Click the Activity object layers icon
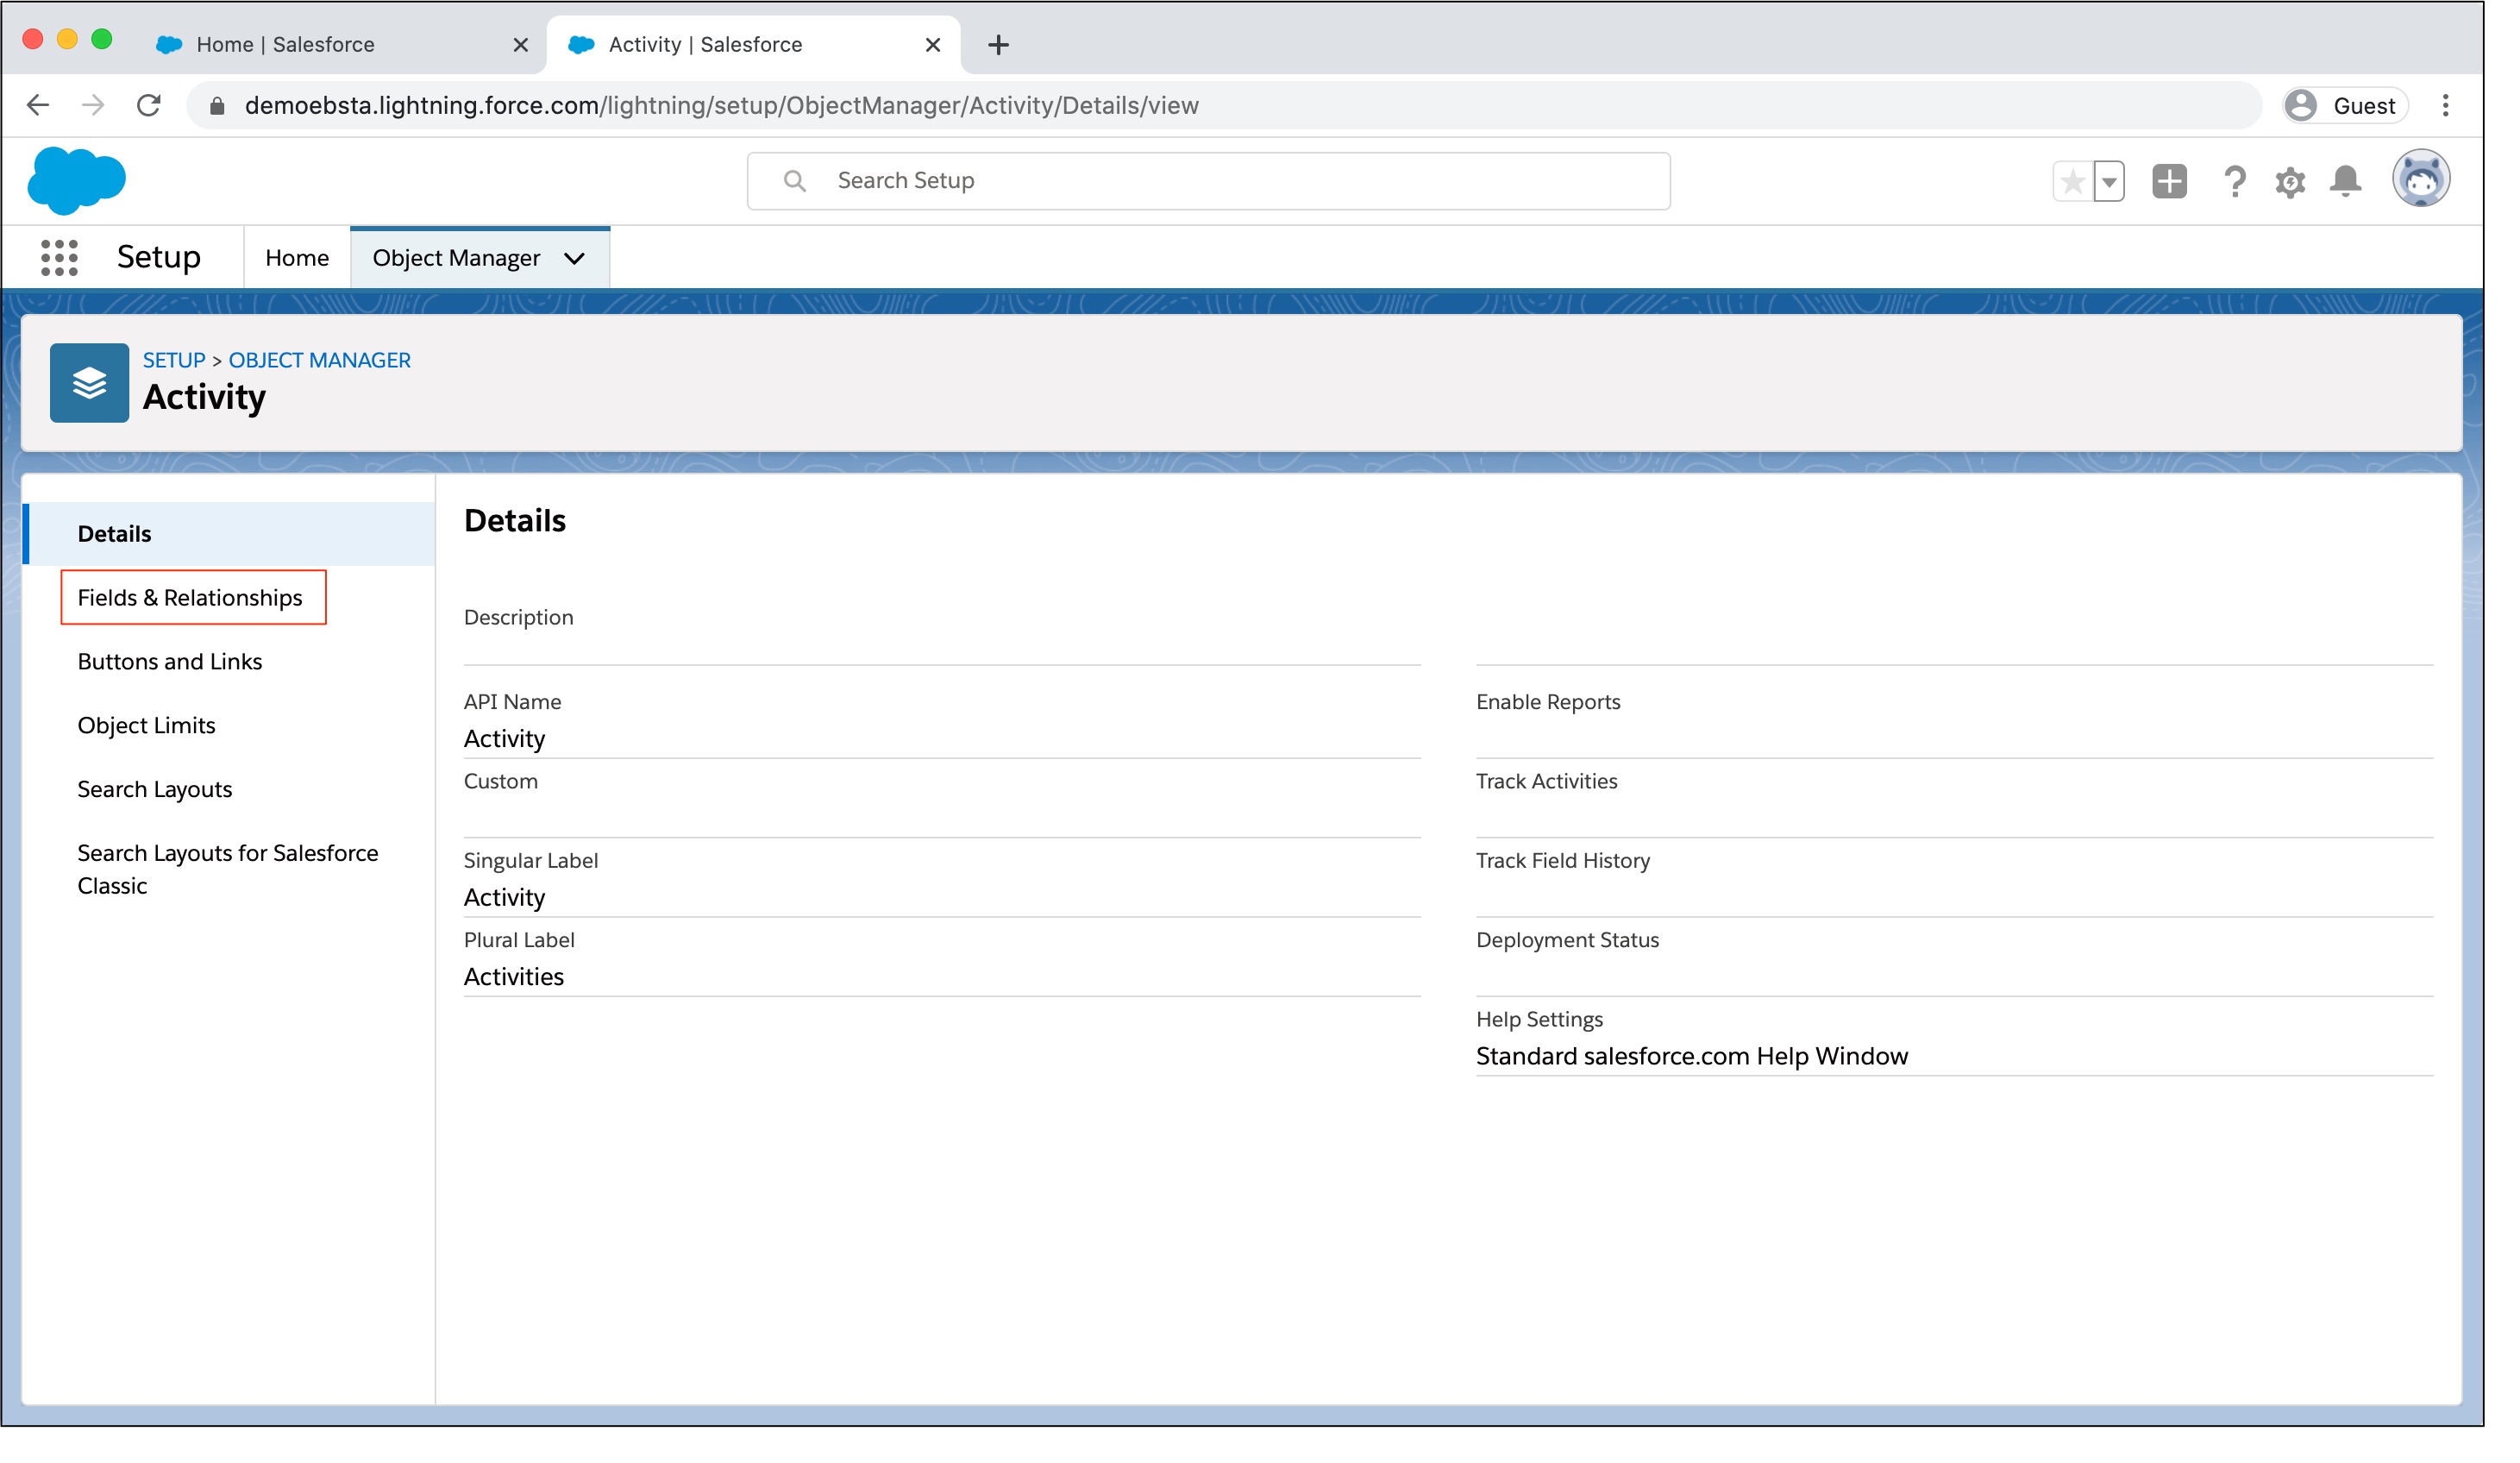 point(89,383)
